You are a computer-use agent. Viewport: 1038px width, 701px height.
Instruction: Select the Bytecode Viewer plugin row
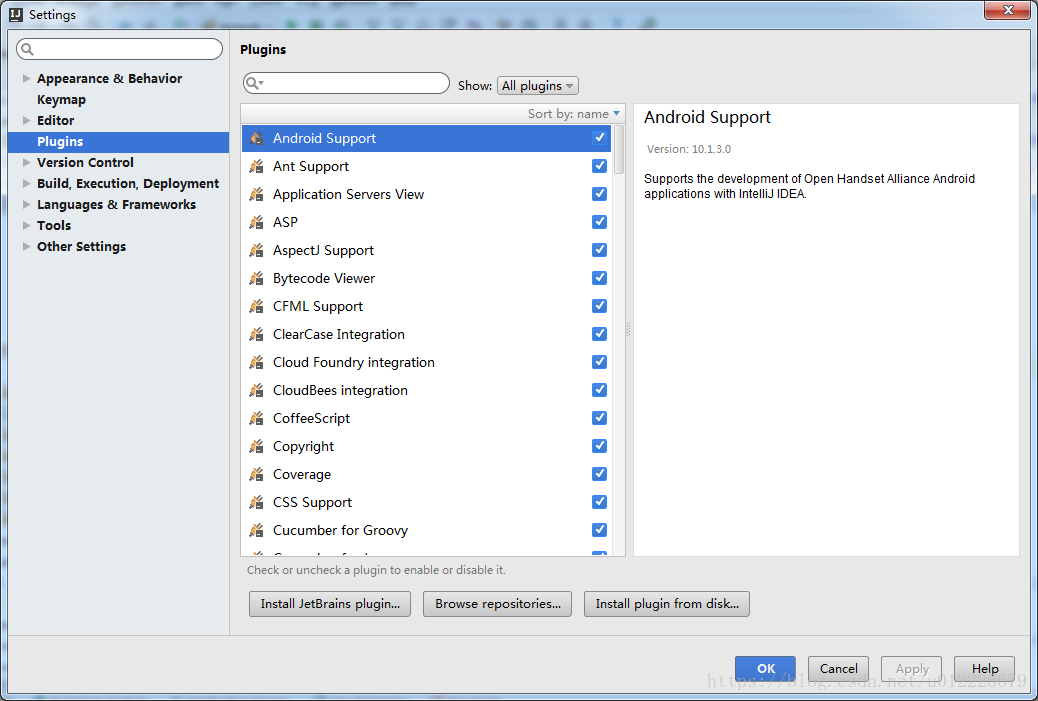click(427, 278)
